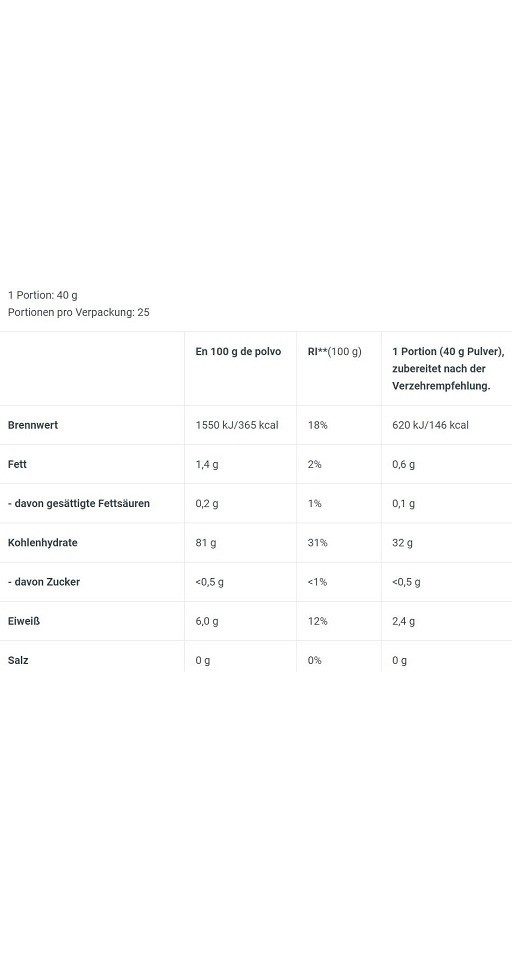512x960 pixels.
Task: Click the '1 Portion (40 g Pulver)' header
Action: pos(448,351)
